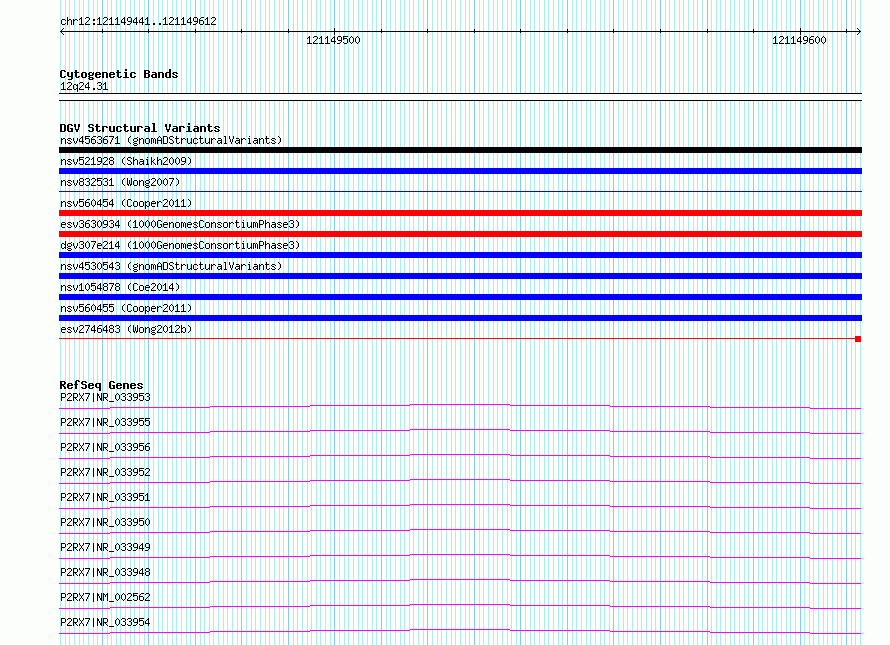Select transcript P2RX7|NM_002562
This screenshot has width=890, height=645.
105,597
